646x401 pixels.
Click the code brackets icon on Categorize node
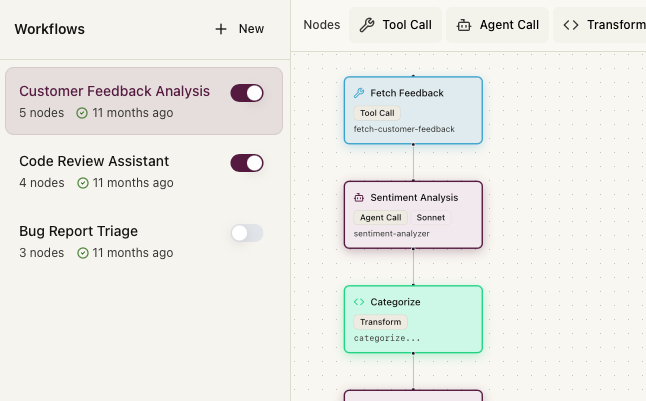point(359,302)
